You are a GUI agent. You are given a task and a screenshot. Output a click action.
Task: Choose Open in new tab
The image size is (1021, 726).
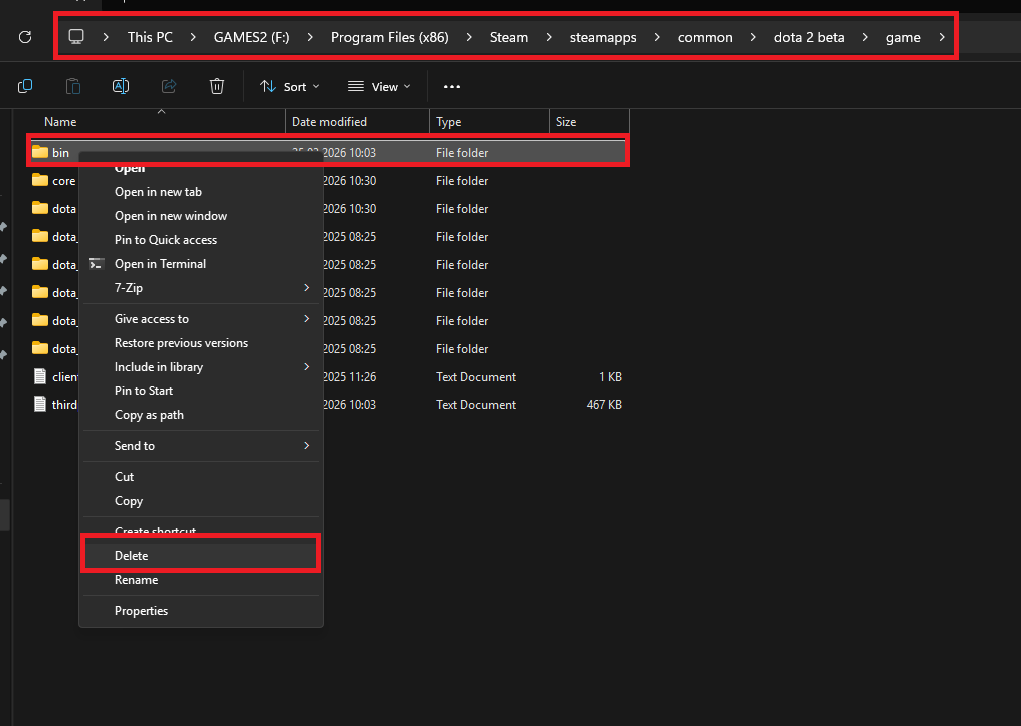point(201,192)
